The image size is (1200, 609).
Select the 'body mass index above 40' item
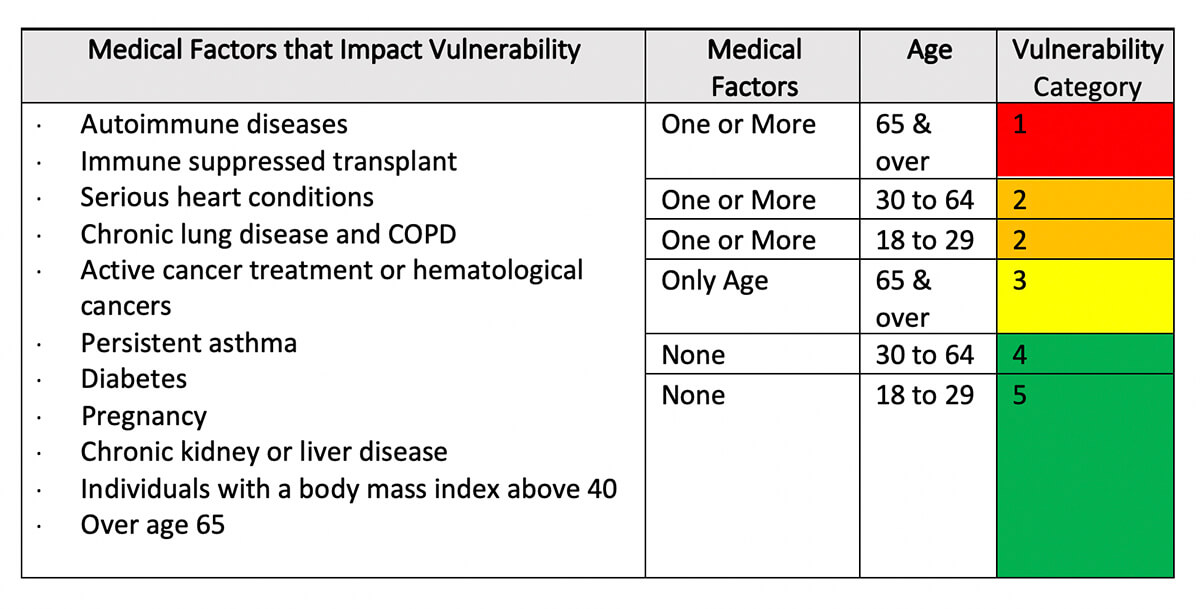click(348, 489)
